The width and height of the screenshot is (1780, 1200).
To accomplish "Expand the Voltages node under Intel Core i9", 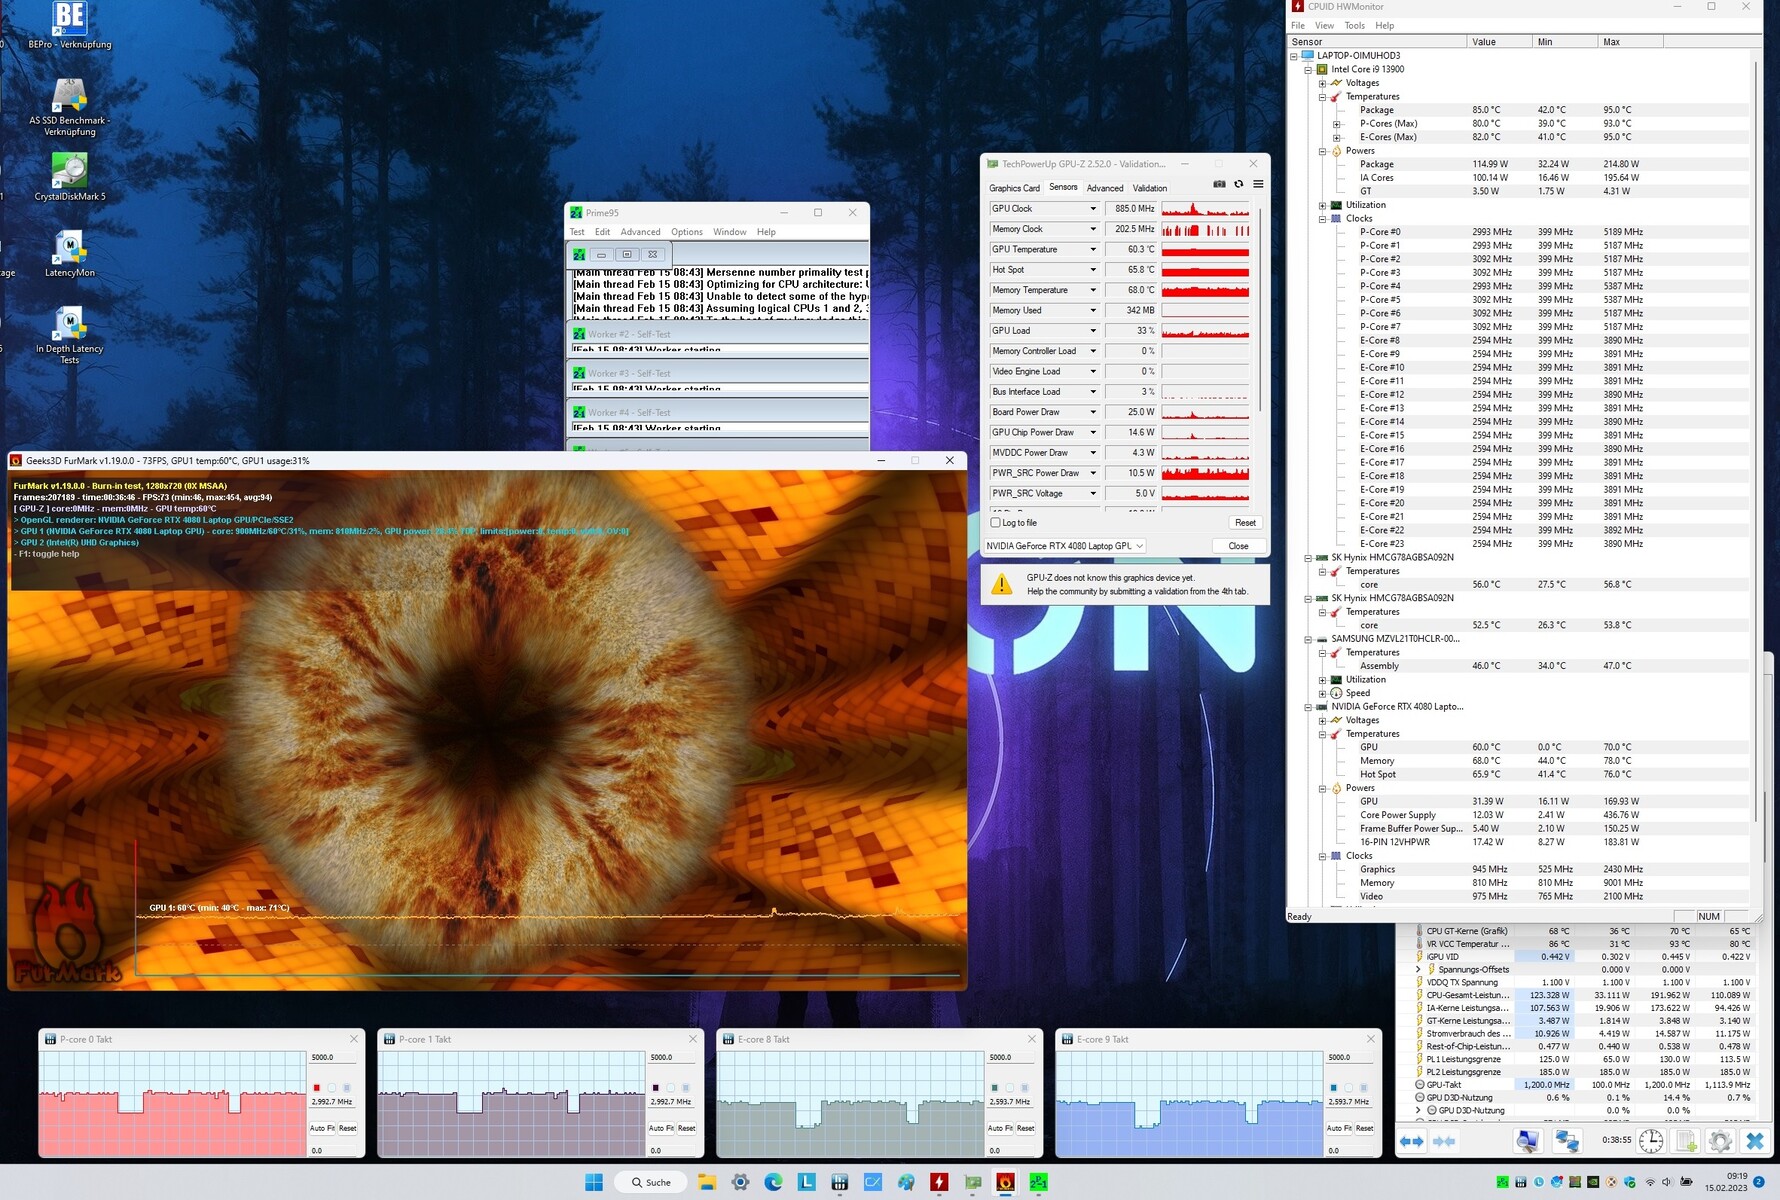I will (x=1322, y=83).
